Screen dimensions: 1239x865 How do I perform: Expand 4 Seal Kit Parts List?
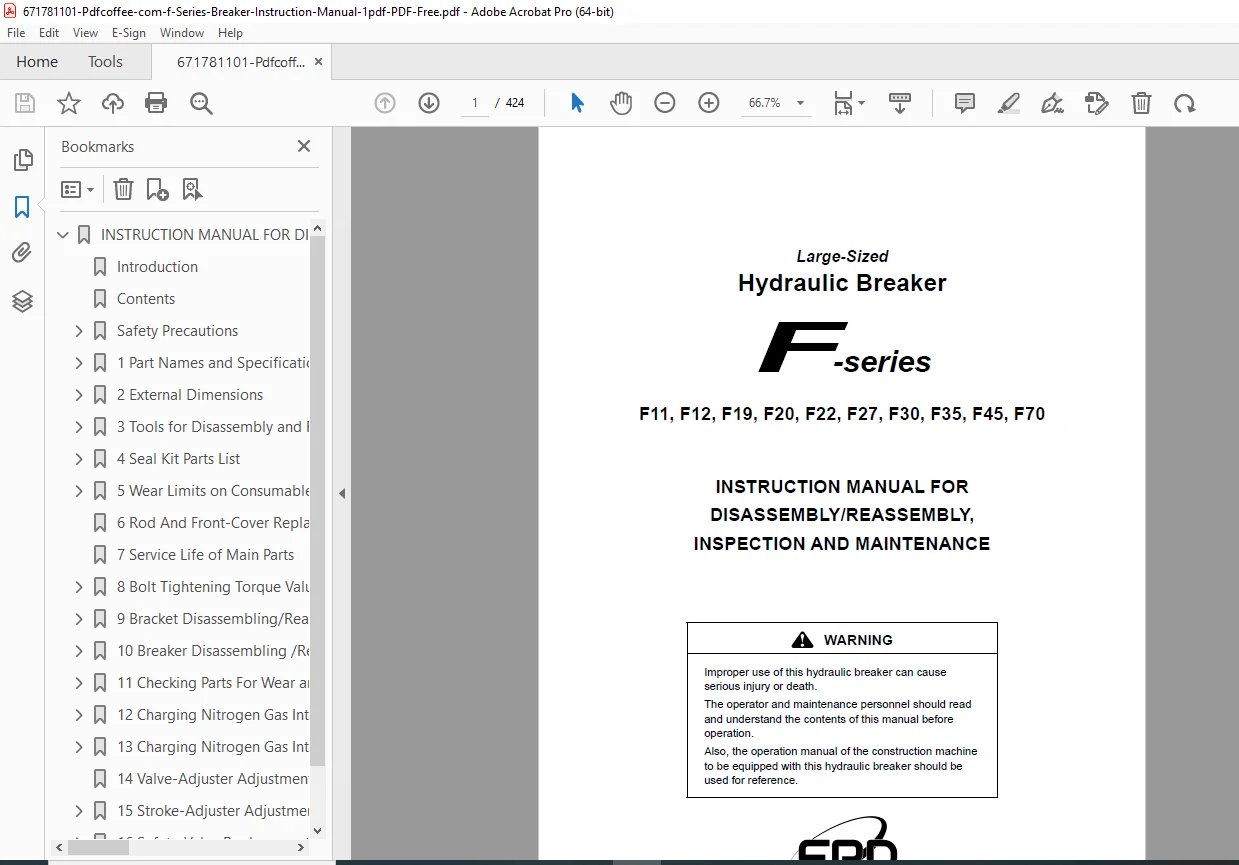pos(79,459)
